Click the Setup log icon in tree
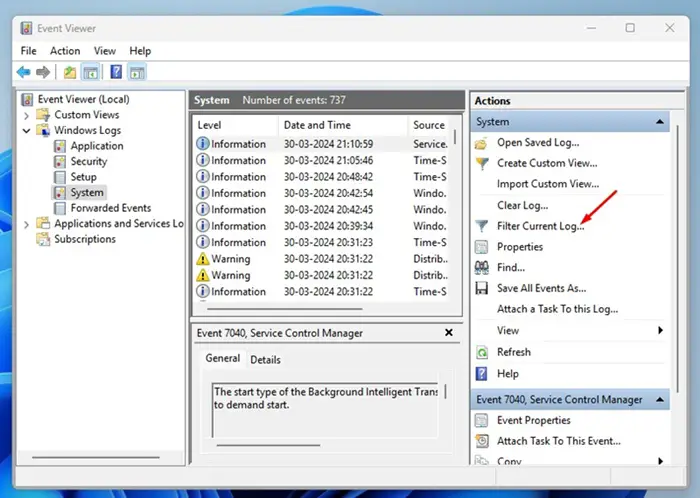The width and height of the screenshot is (700, 498). tap(59, 177)
